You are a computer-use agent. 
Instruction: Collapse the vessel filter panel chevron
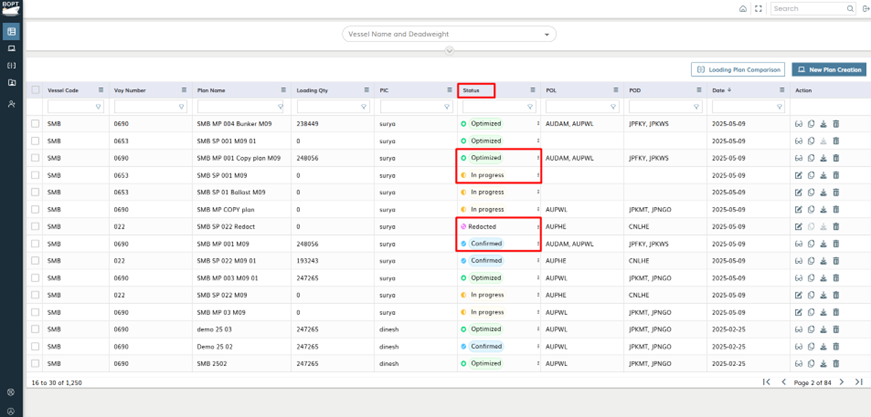pyautogui.click(x=449, y=50)
